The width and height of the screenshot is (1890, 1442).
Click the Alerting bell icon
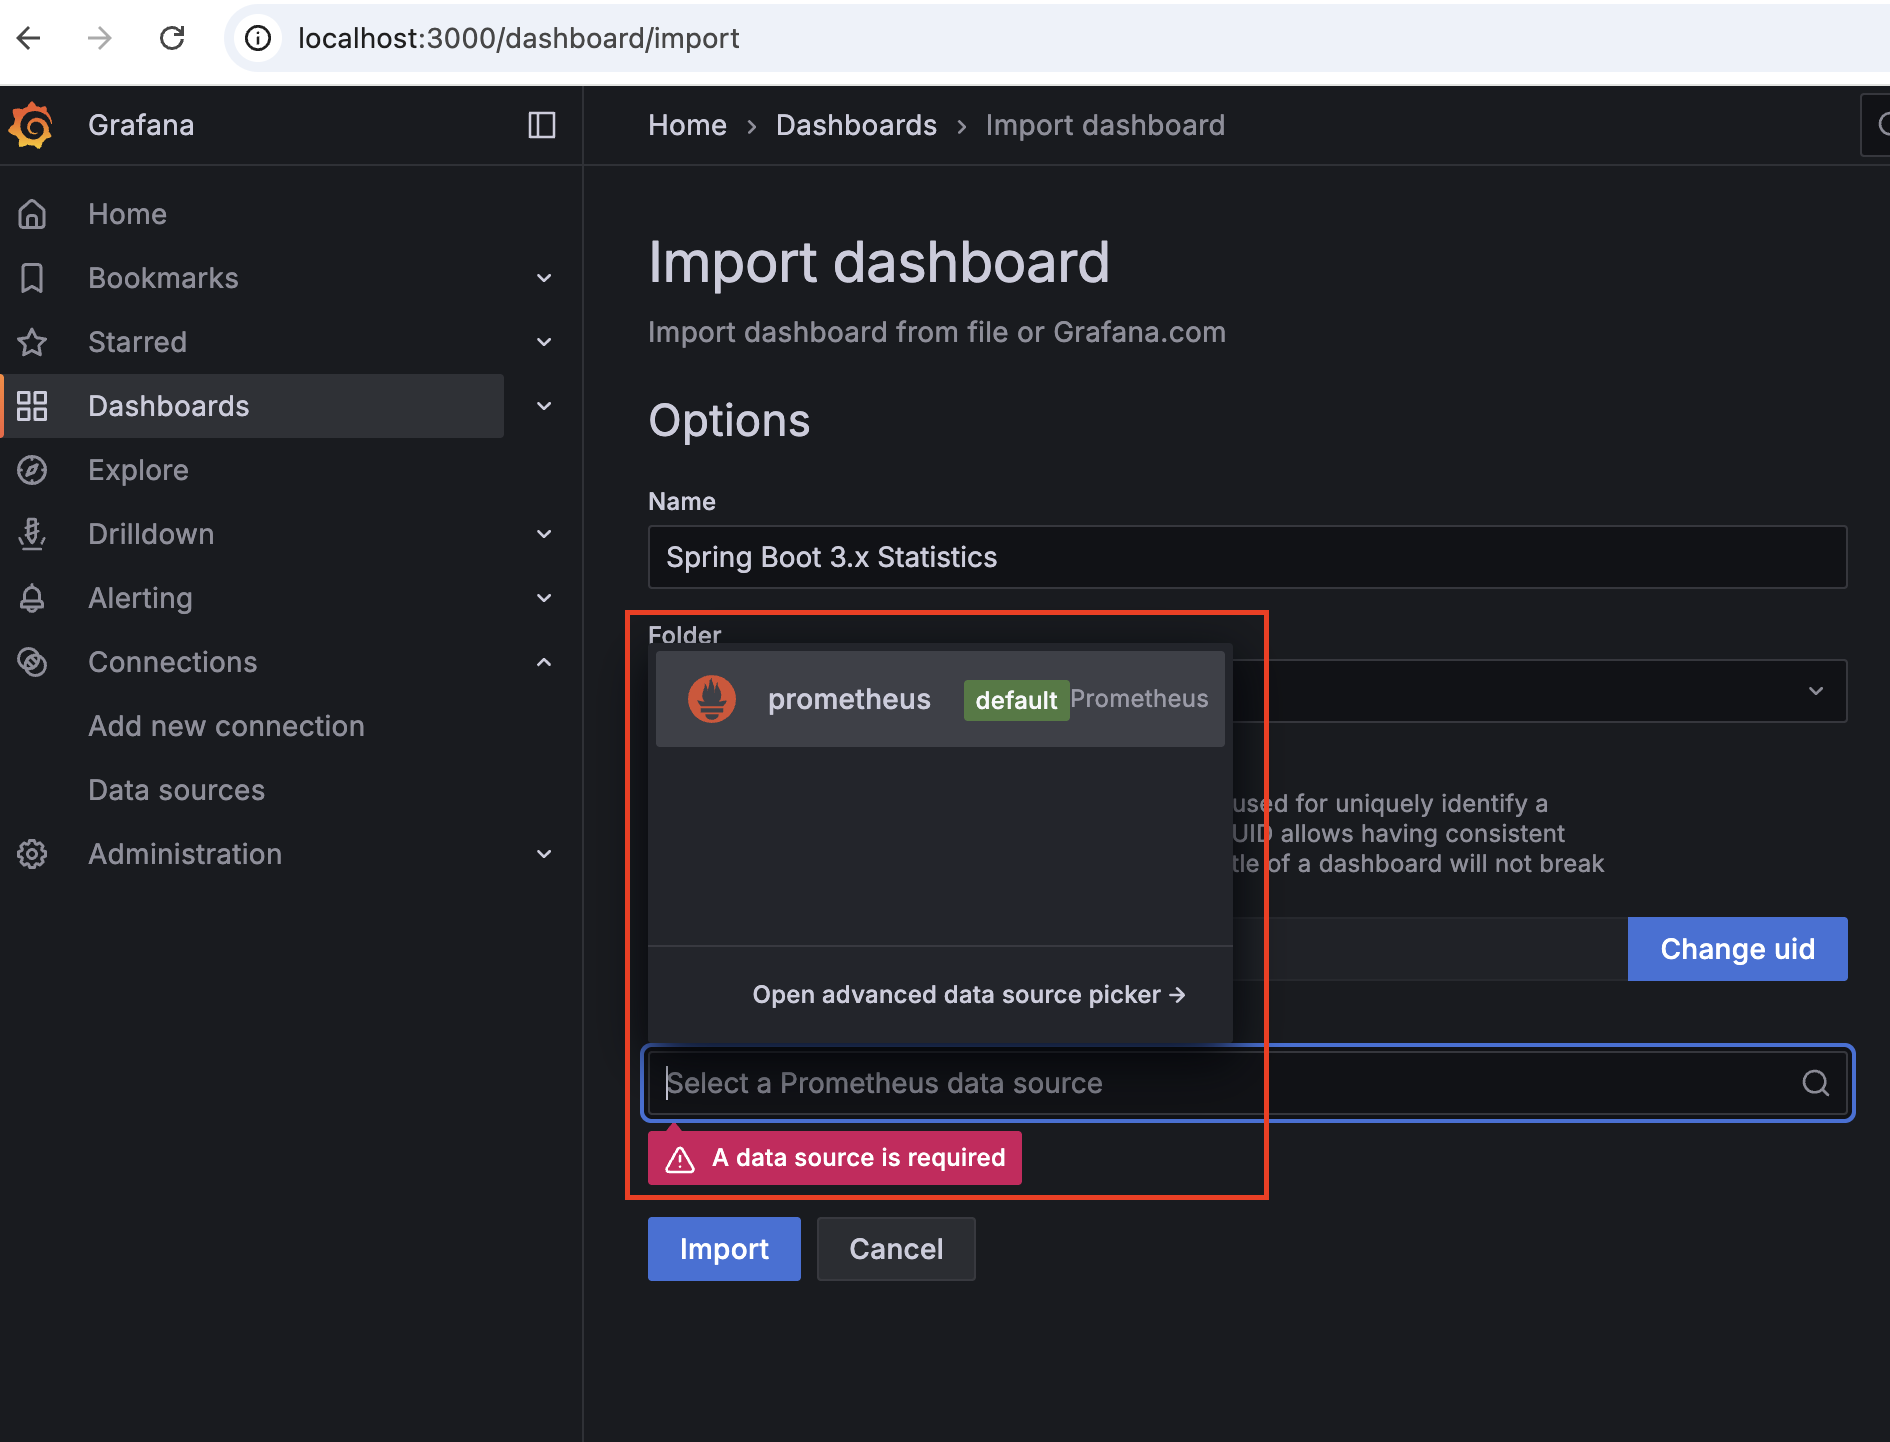32,598
